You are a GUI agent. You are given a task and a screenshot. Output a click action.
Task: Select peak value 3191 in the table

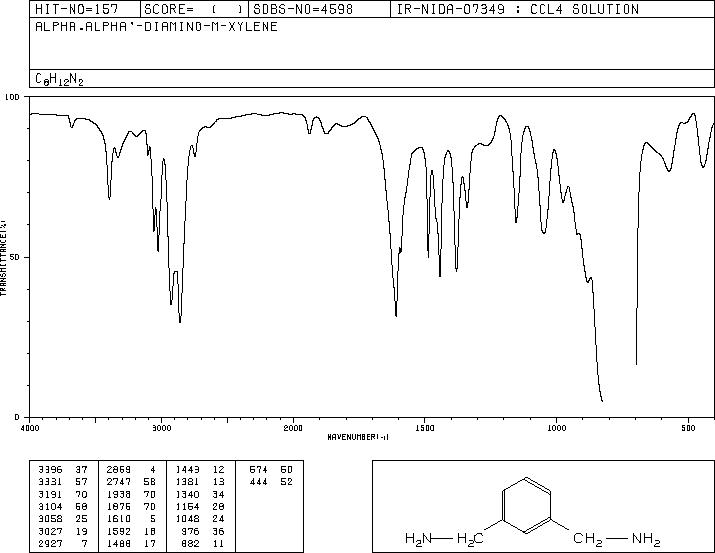click(50, 494)
